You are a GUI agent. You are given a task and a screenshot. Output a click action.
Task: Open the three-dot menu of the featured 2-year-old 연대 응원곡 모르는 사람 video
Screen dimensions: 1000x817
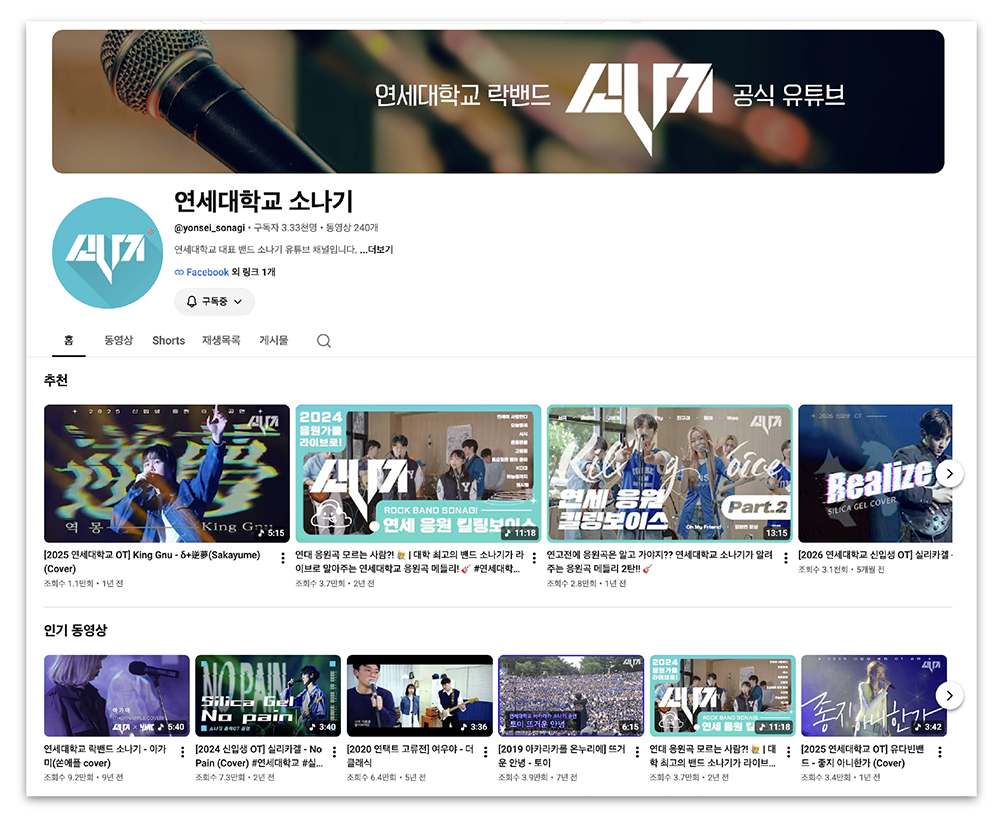(x=534, y=558)
